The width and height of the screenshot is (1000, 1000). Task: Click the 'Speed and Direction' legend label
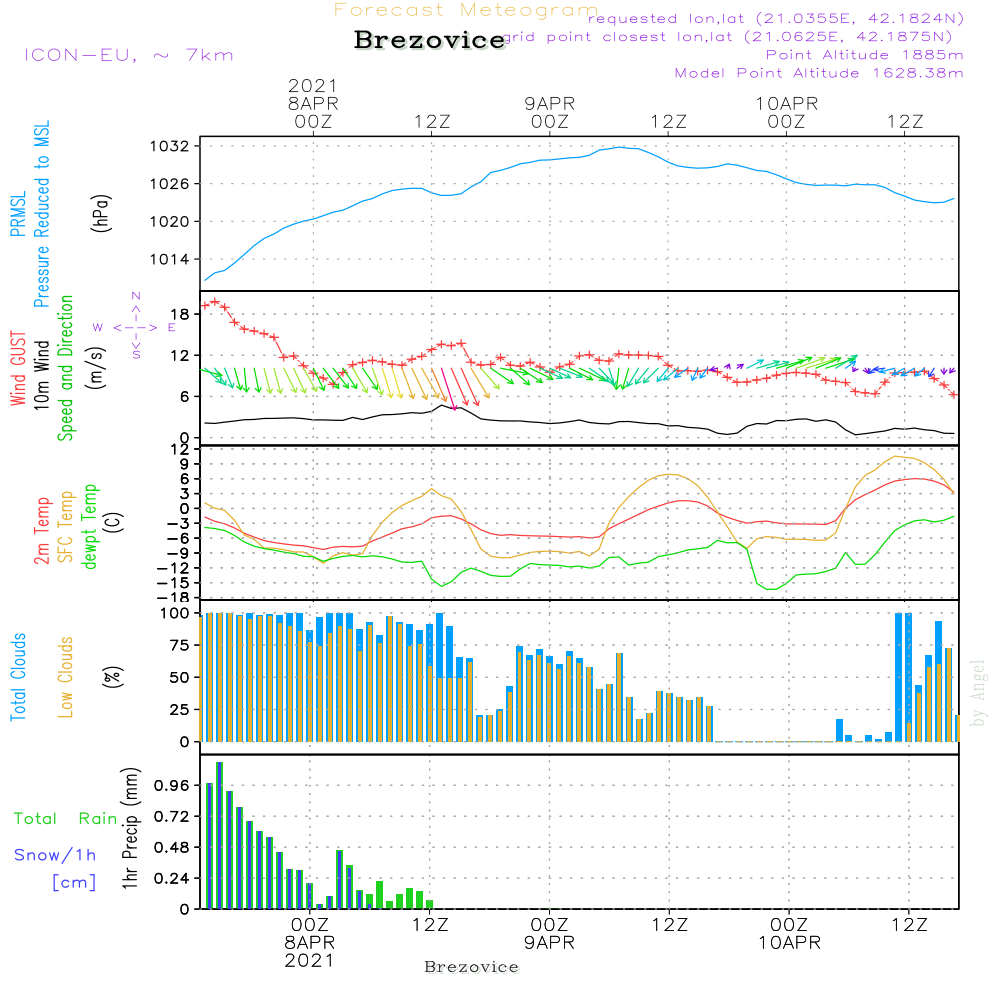coord(65,368)
